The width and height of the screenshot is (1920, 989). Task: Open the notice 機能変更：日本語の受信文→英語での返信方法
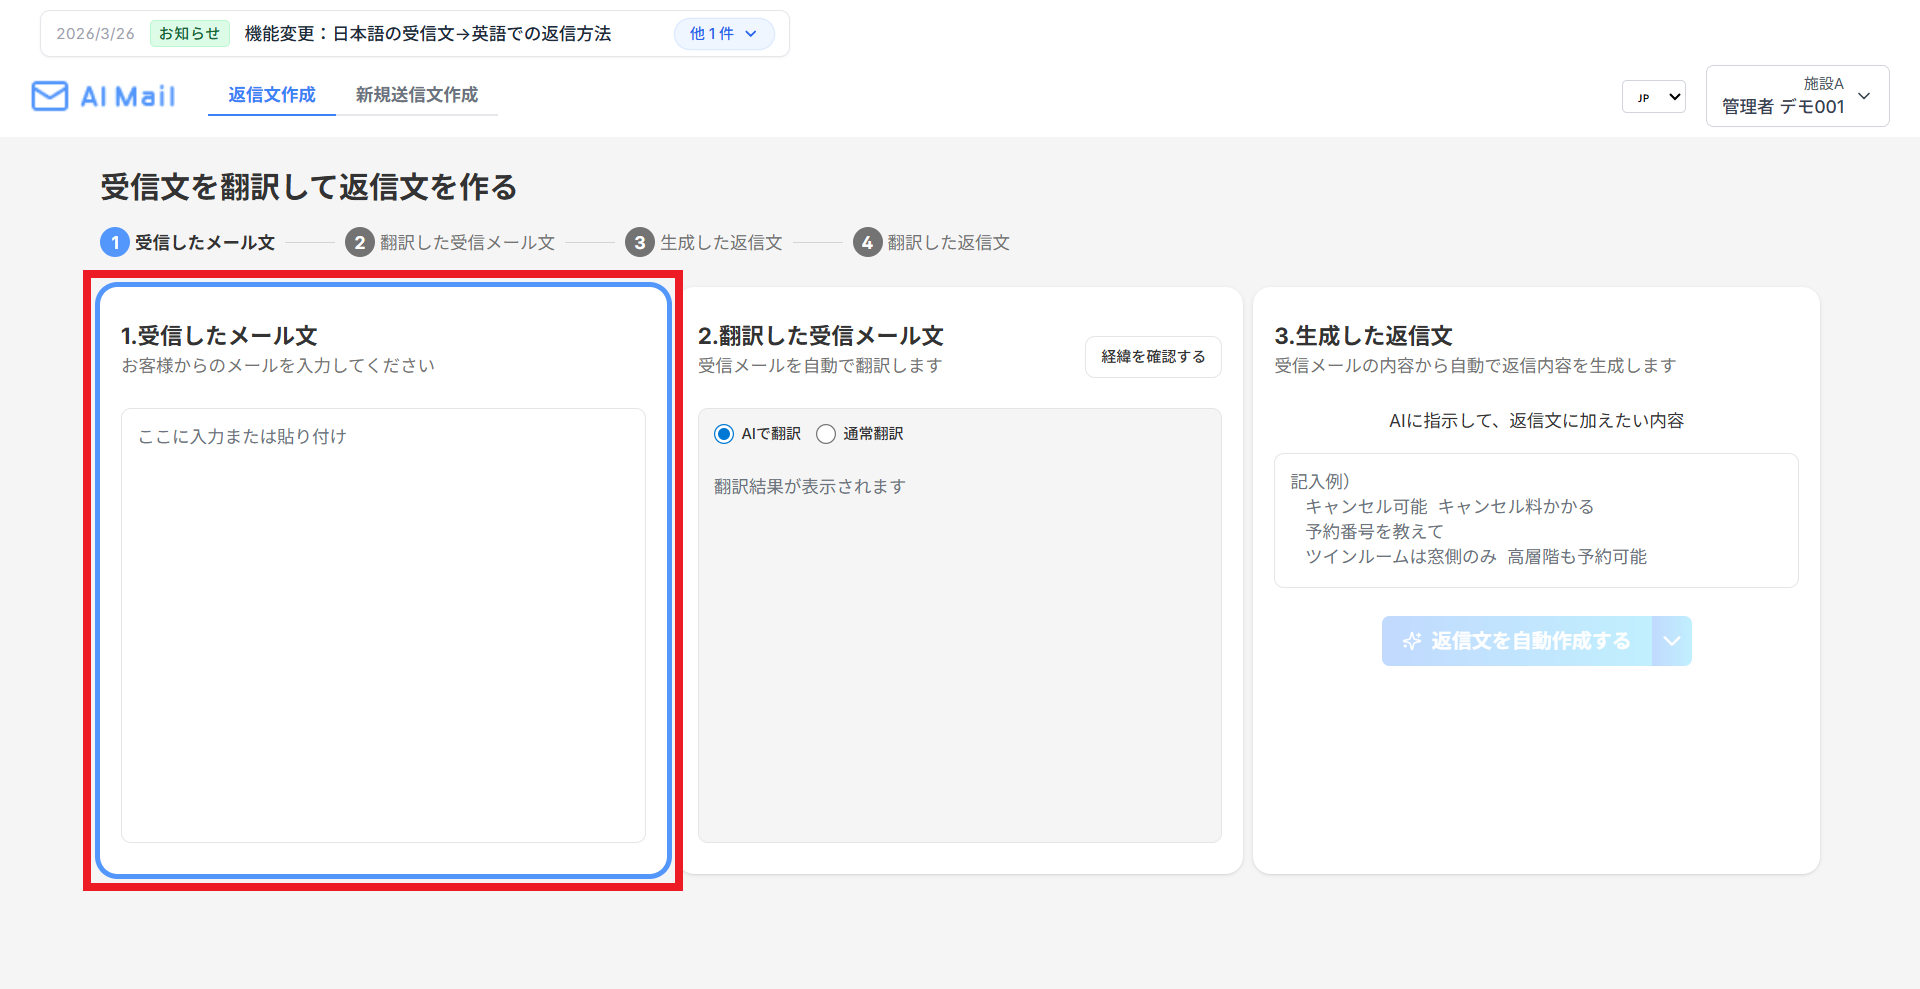point(428,33)
